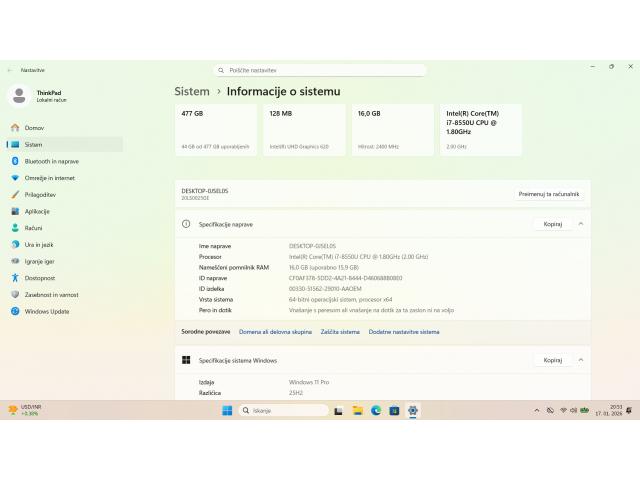Collapse the Specifikacije sistema Windows section
This screenshot has height=480, width=640.
[581, 360]
